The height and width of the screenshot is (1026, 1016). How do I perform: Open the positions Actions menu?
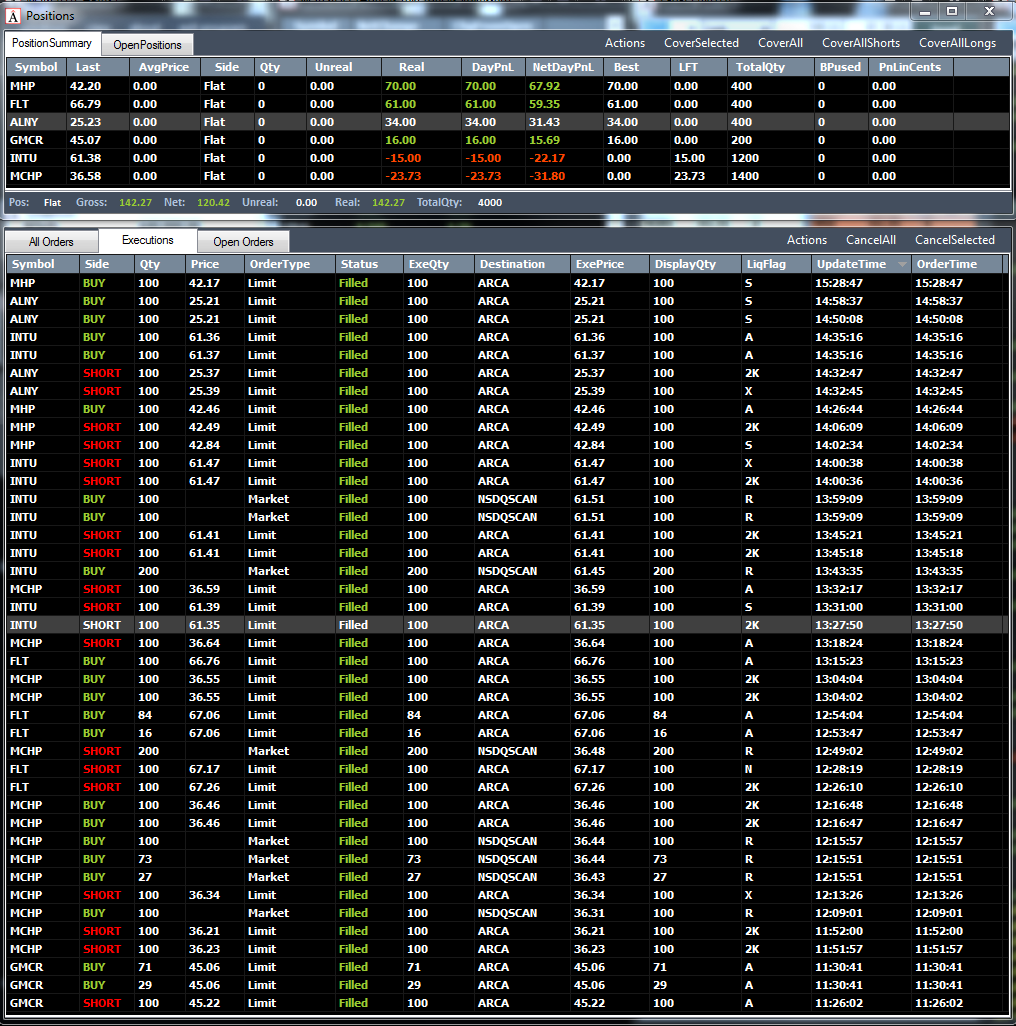625,43
